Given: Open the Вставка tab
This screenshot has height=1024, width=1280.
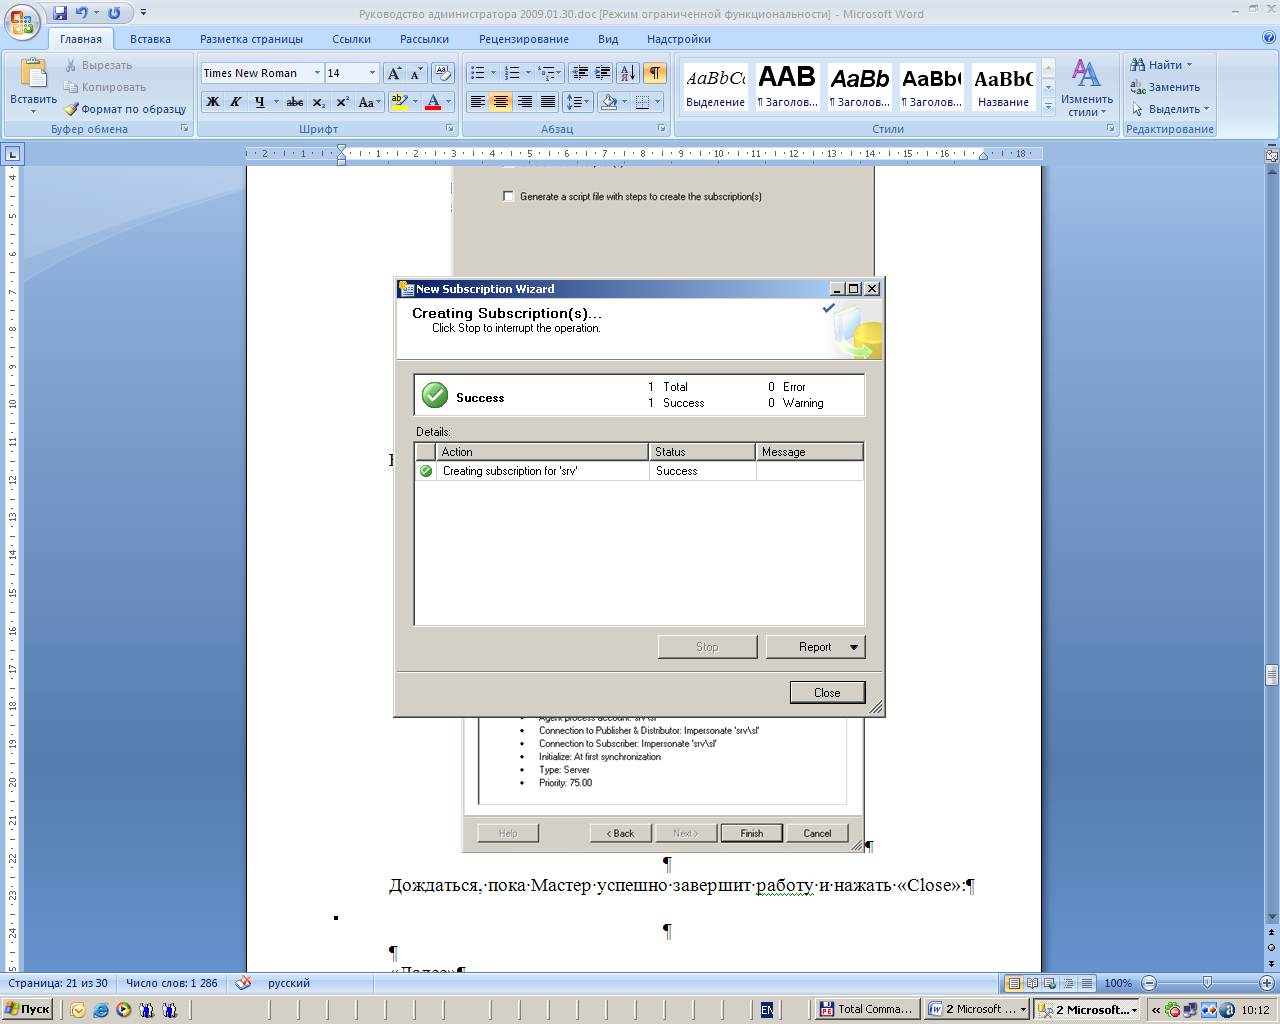Looking at the screenshot, I should [150, 39].
